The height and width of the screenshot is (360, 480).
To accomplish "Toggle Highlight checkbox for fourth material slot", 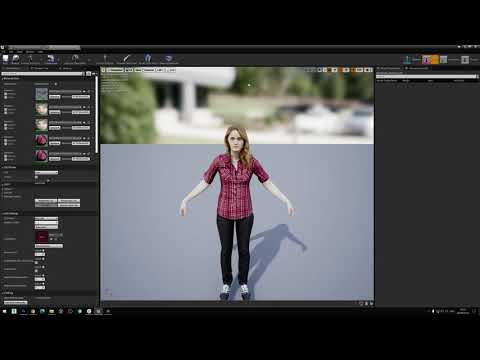I will point(5,140).
